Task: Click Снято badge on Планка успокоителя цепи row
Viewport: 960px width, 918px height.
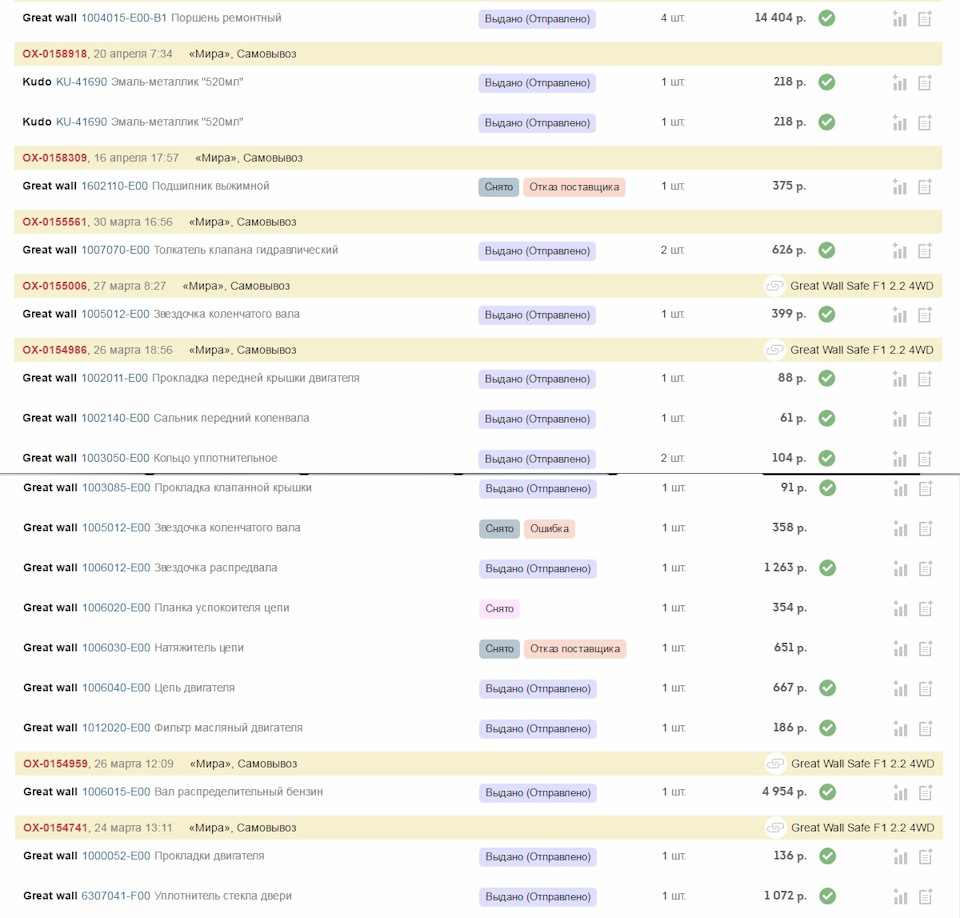Action: tap(499, 609)
